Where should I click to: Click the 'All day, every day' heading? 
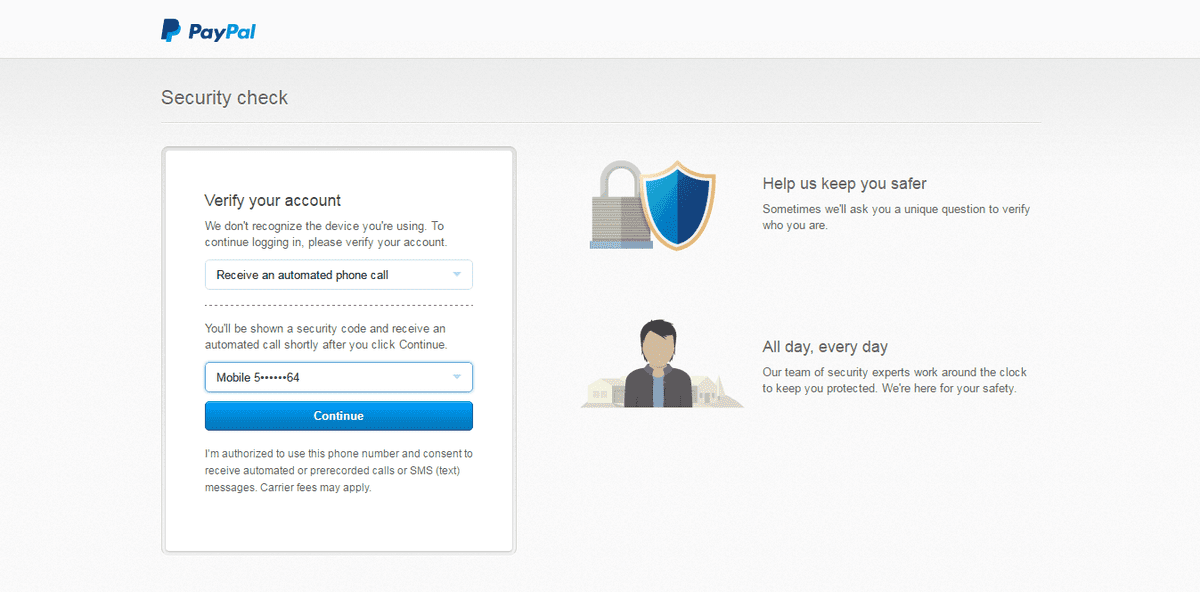(x=825, y=347)
